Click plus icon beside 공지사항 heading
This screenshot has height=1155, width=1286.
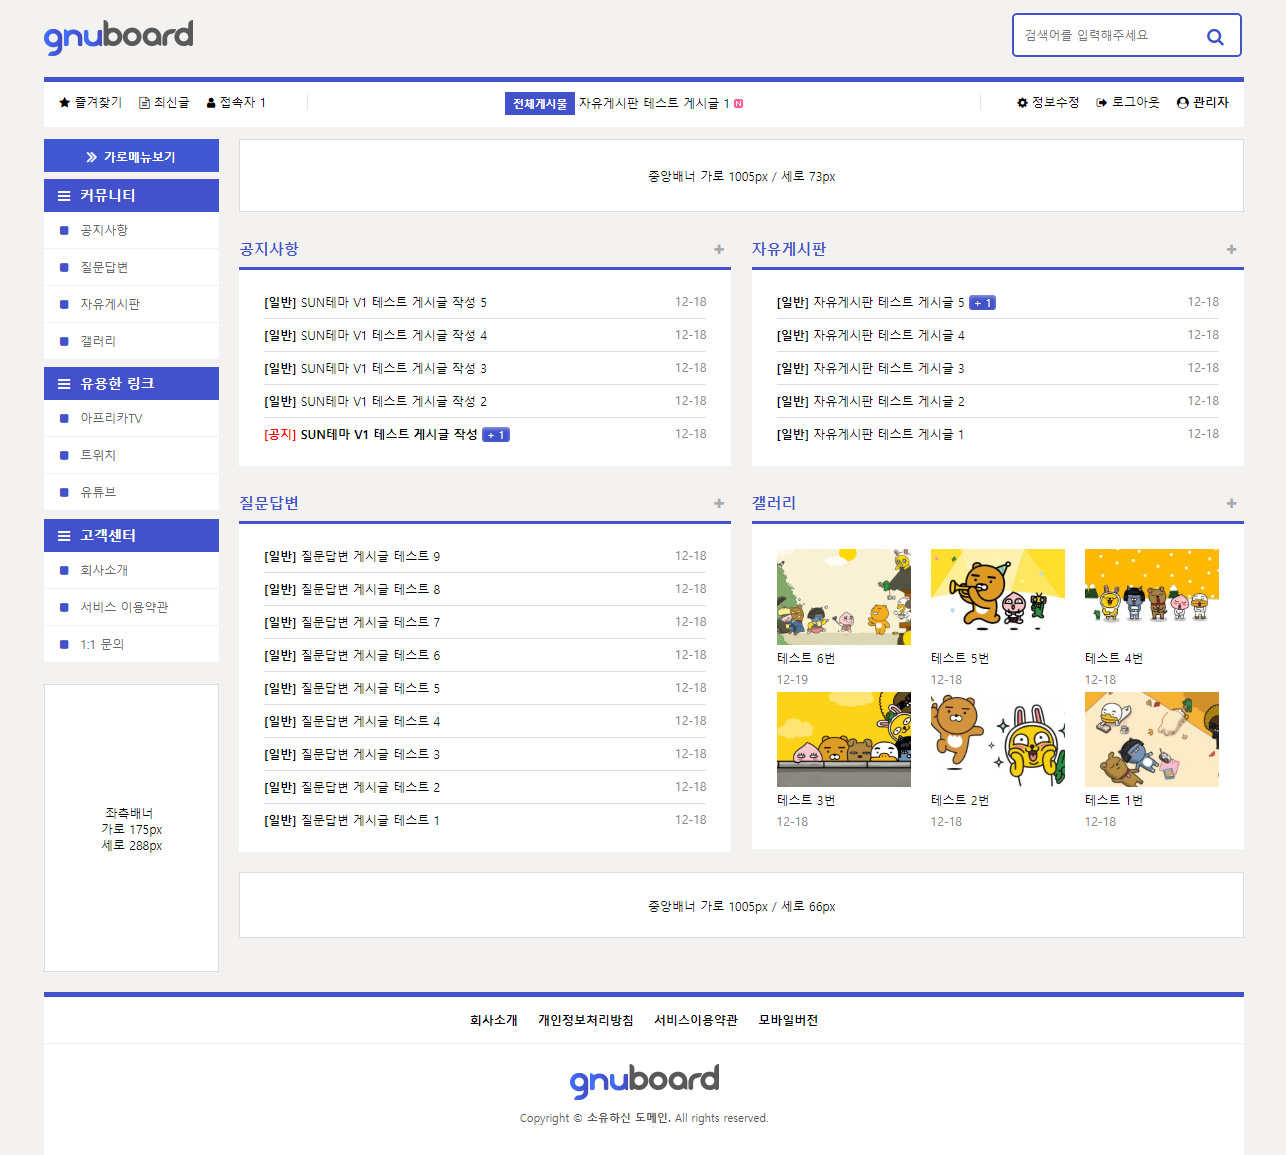coord(719,249)
